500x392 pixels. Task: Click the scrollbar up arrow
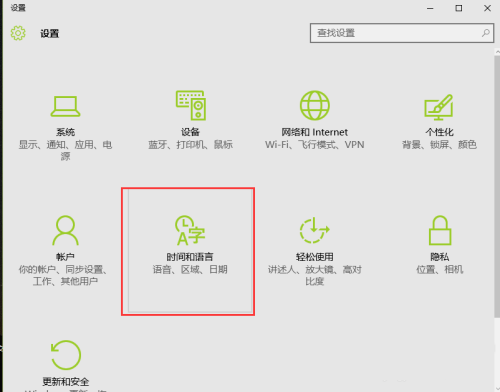[497, 52]
